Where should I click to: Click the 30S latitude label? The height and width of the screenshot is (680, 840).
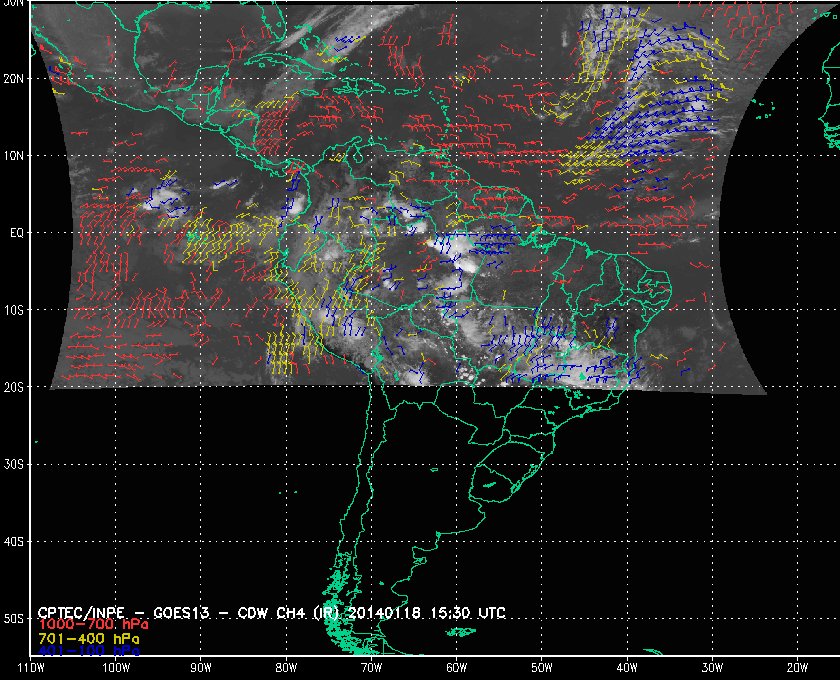pyautogui.click(x=13, y=464)
